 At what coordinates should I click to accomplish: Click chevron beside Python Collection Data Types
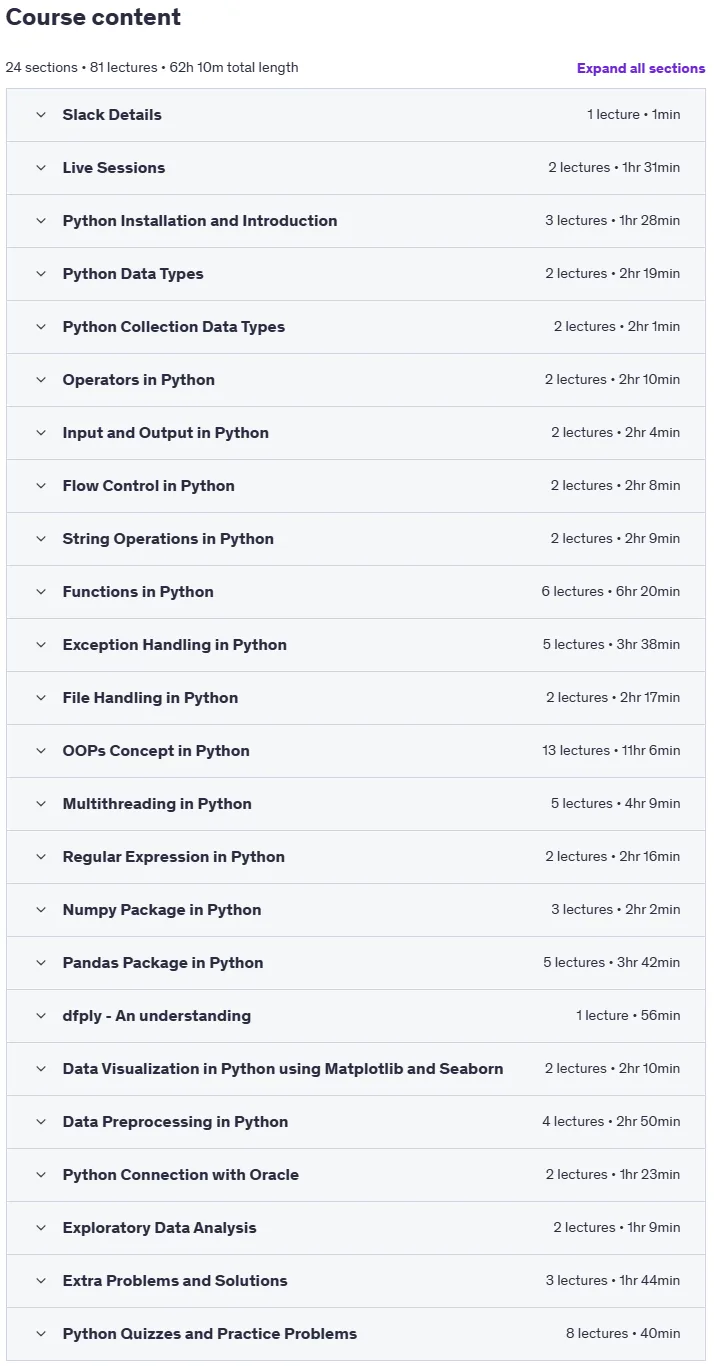[41, 327]
